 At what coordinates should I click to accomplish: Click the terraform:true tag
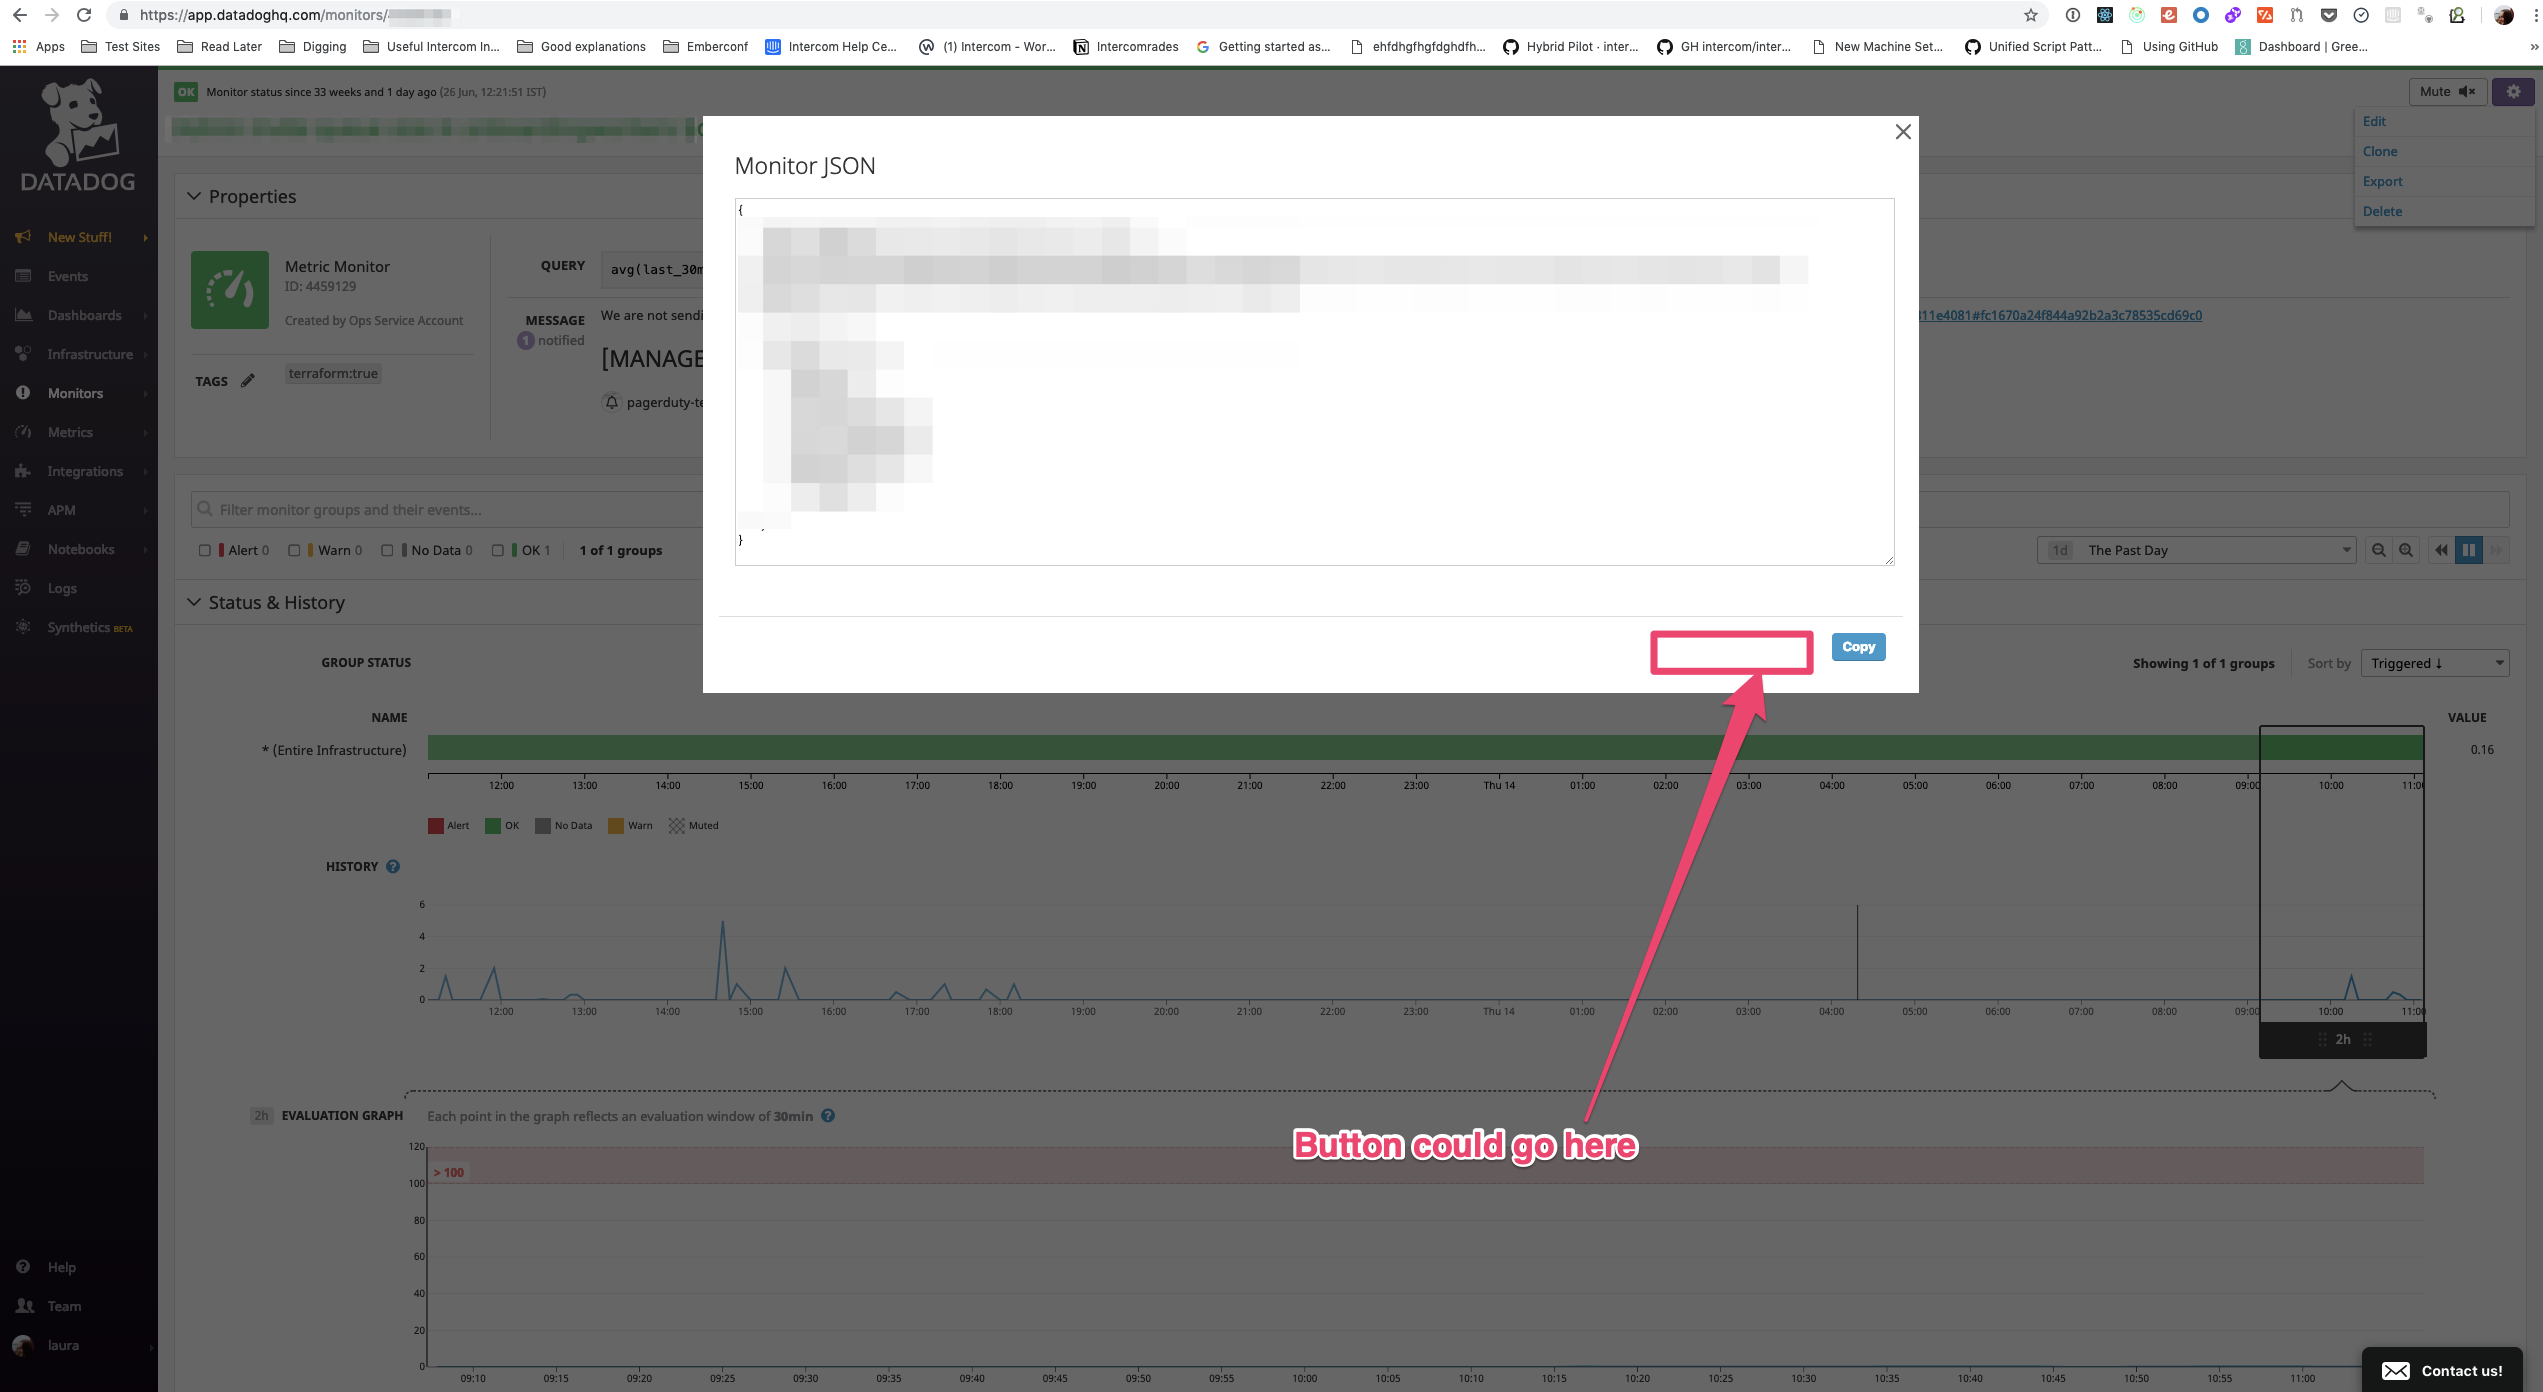tap(333, 373)
